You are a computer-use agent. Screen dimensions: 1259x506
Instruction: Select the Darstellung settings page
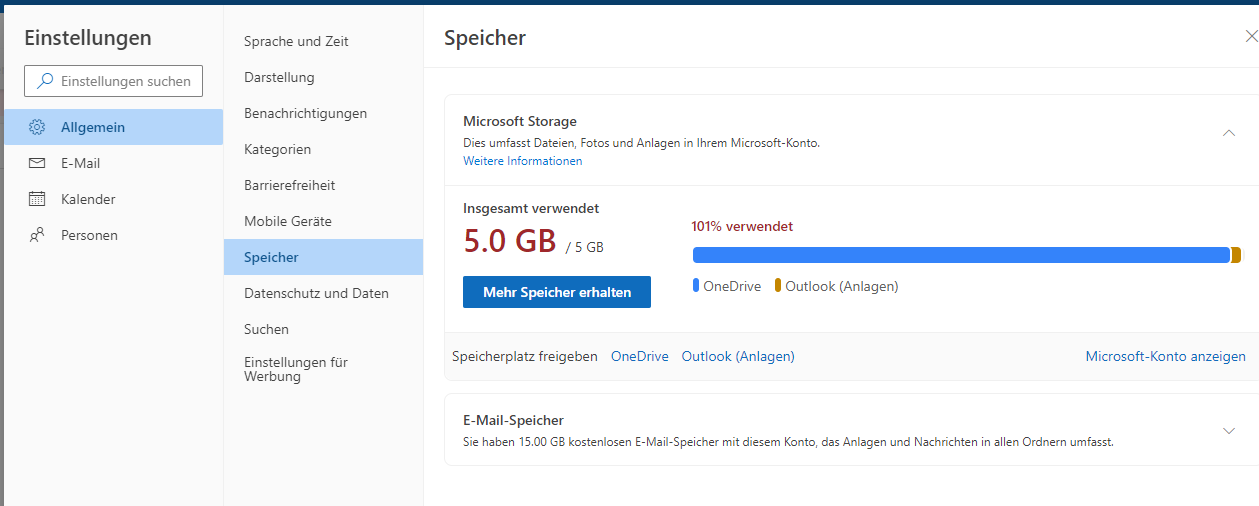(x=279, y=77)
